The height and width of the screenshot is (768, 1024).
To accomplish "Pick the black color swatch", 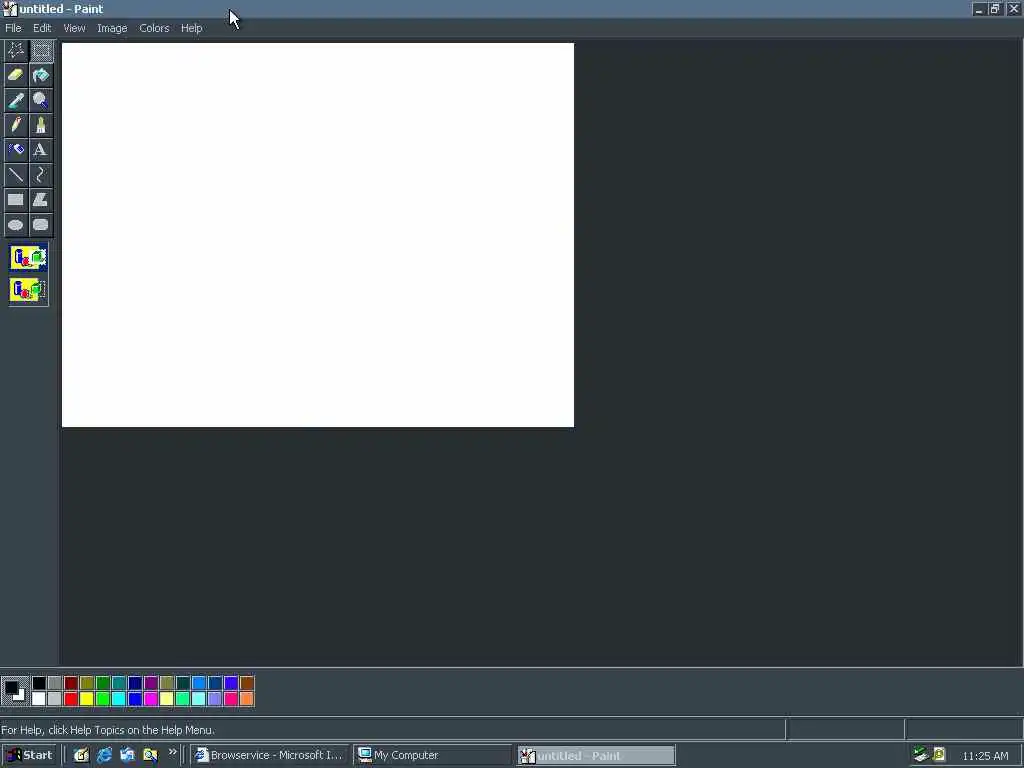I will 39,683.
